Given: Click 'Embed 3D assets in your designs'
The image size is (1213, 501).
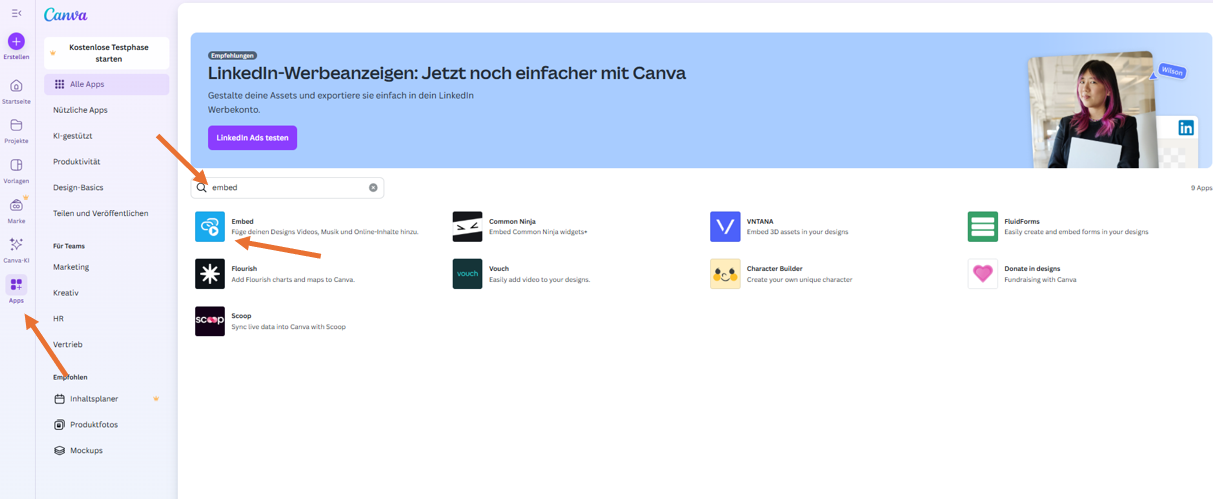Looking at the screenshot, I should [x=797, y=232].
